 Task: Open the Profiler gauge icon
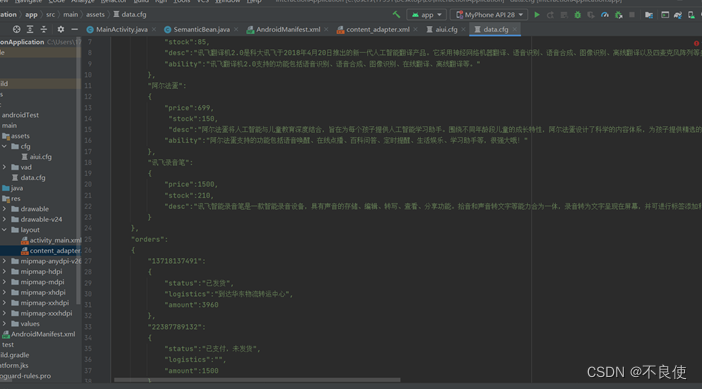[605, 15]
